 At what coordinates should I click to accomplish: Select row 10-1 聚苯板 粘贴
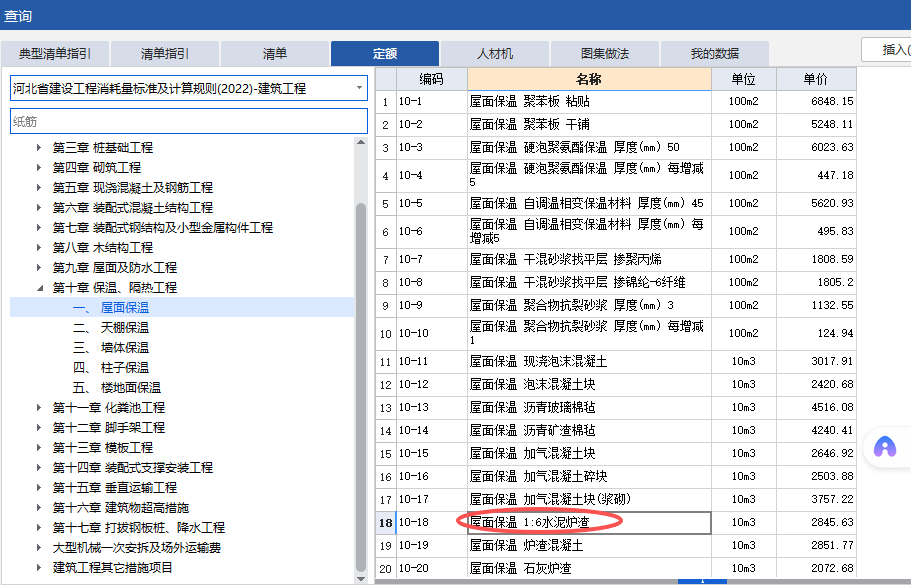click(616, 102)
